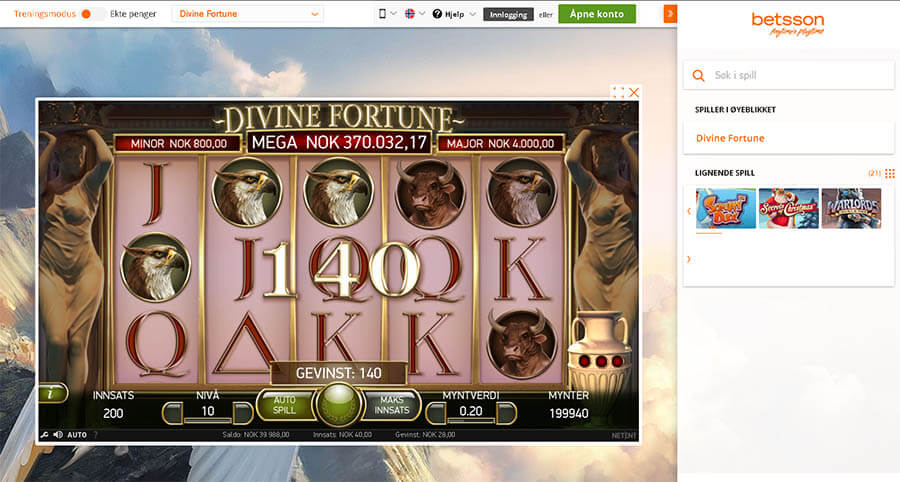Increase the Nivå bet level

243,413
